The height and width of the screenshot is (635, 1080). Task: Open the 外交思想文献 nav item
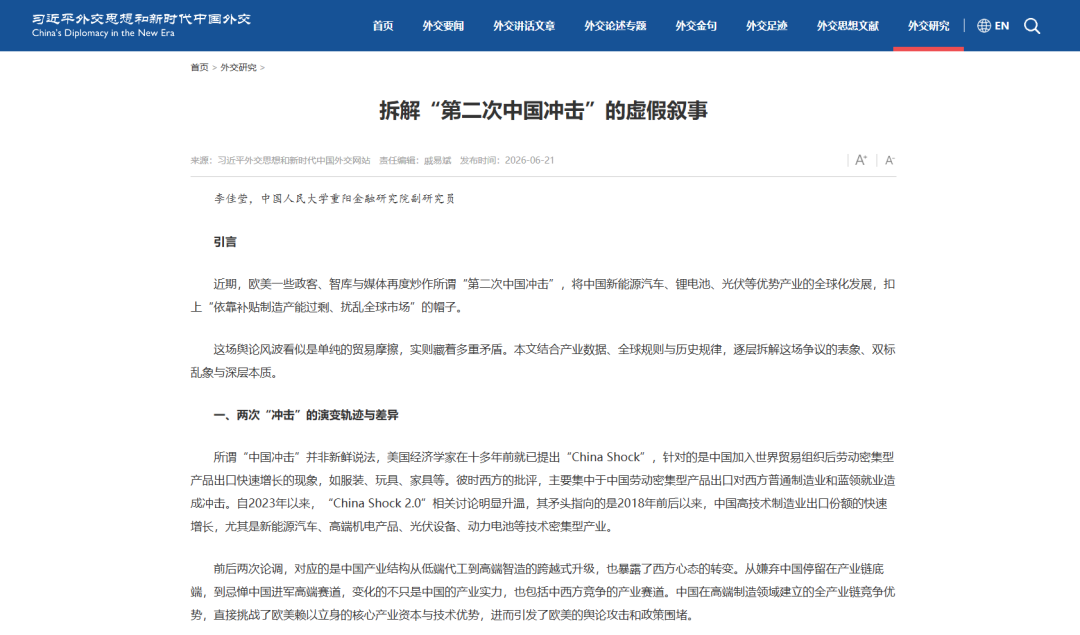pos(848,26)
